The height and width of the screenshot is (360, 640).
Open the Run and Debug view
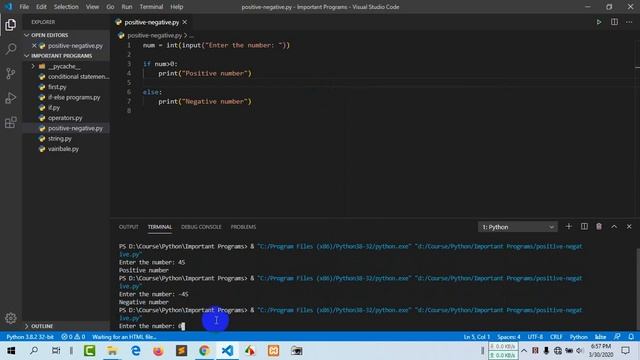[x=11, y=98]
